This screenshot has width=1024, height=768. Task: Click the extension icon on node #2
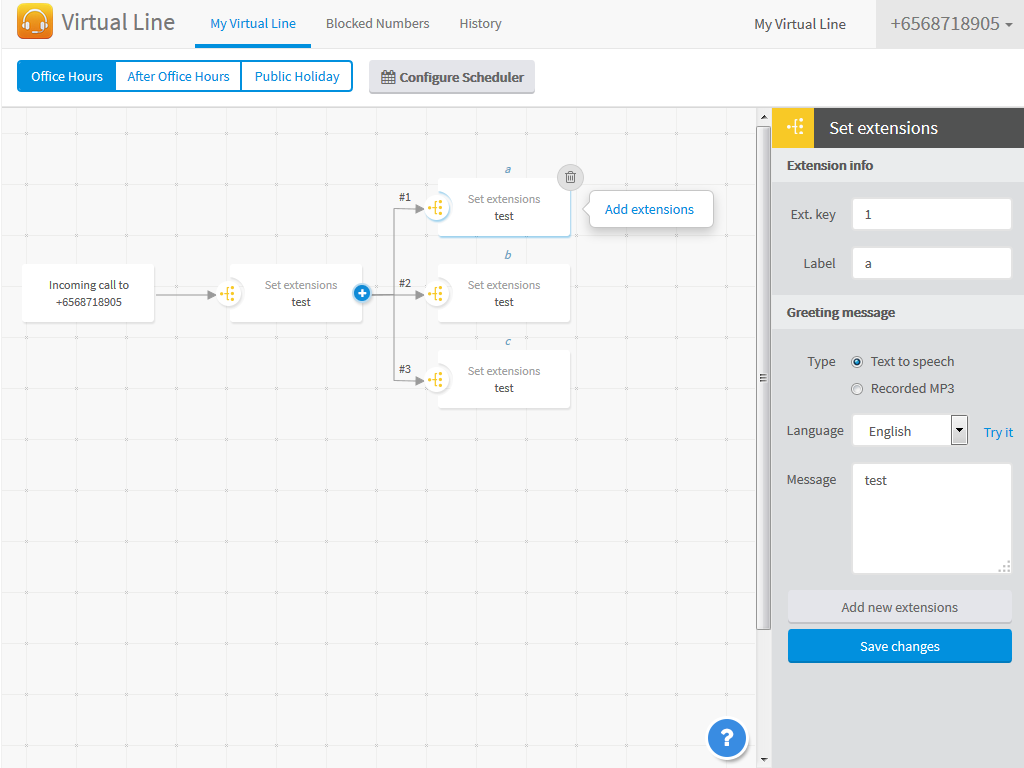[x=435, y=294]
